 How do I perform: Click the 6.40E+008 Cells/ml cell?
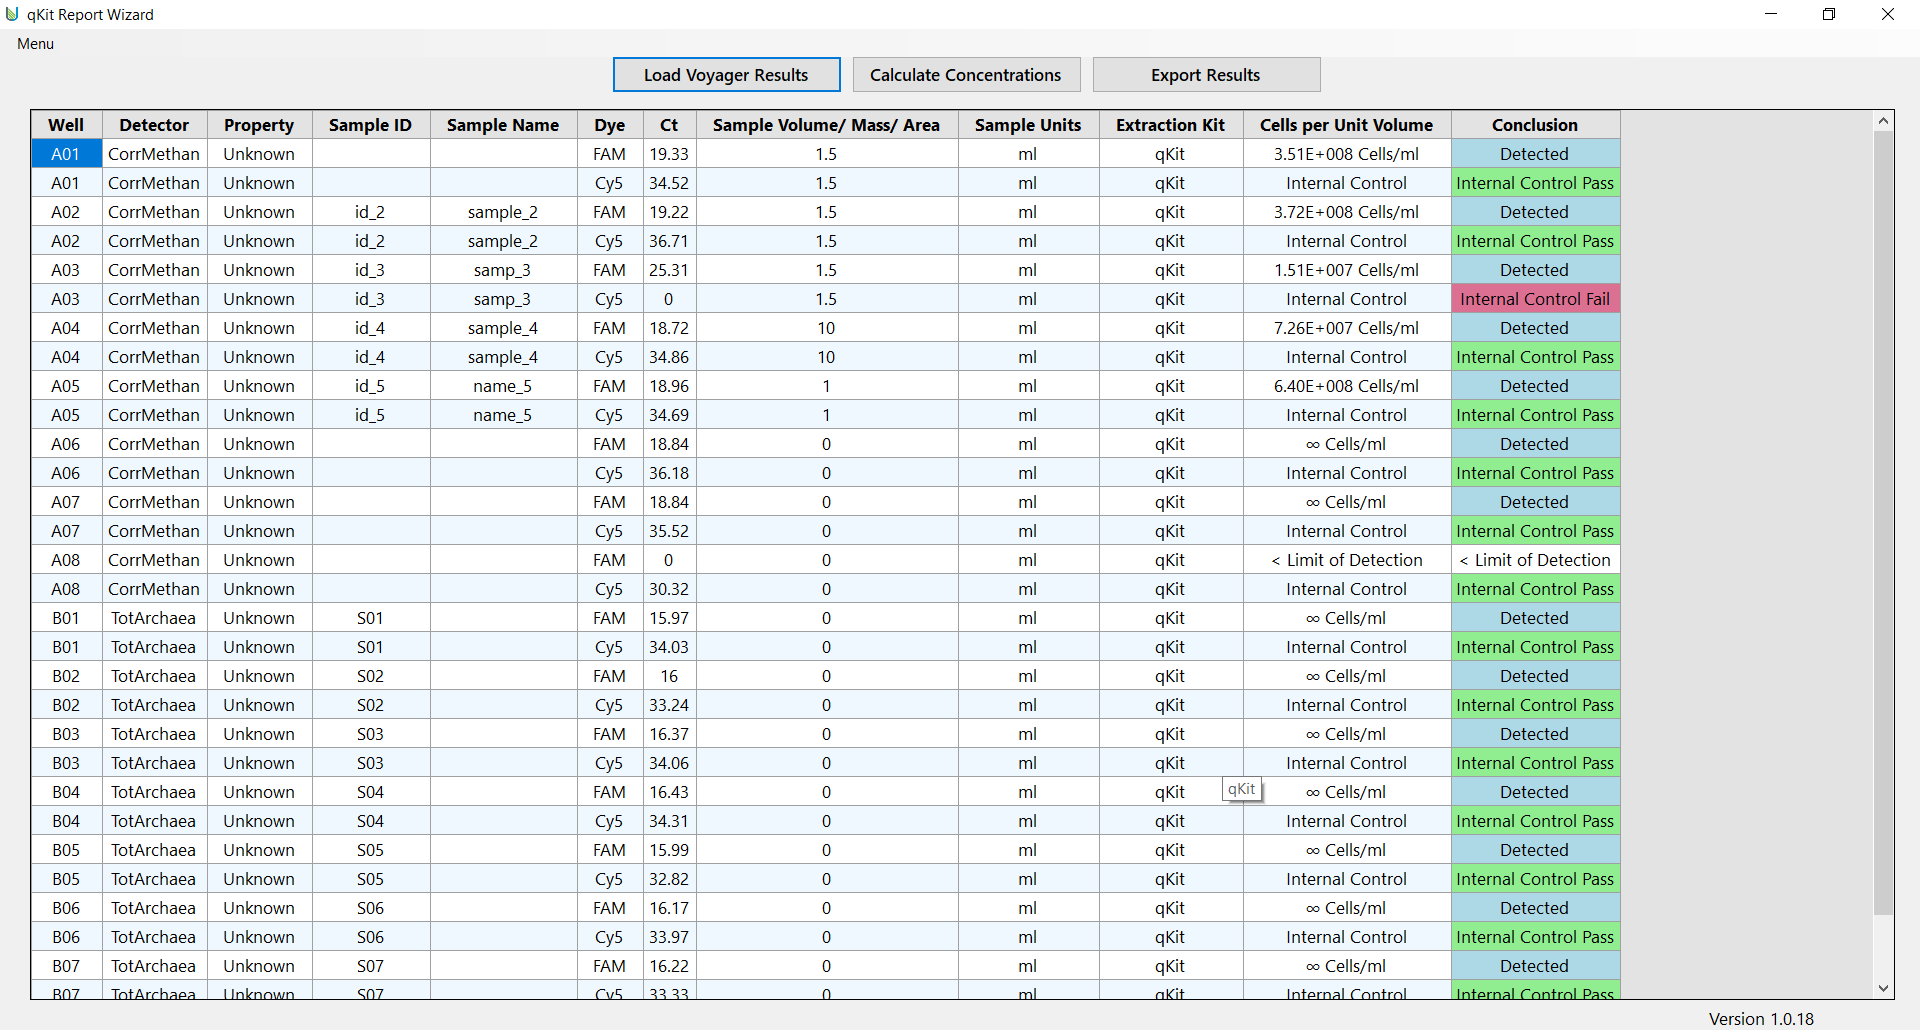pos(1346,386)
